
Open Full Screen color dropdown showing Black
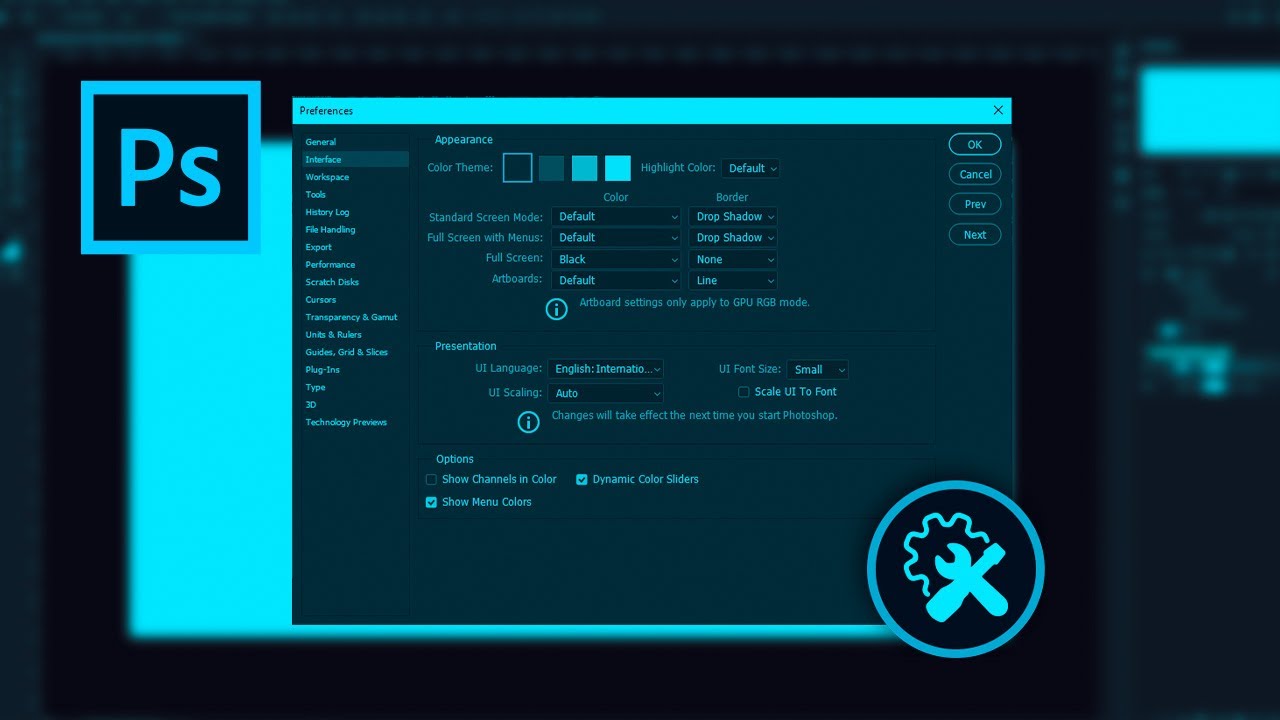click(x=616, y=259)
